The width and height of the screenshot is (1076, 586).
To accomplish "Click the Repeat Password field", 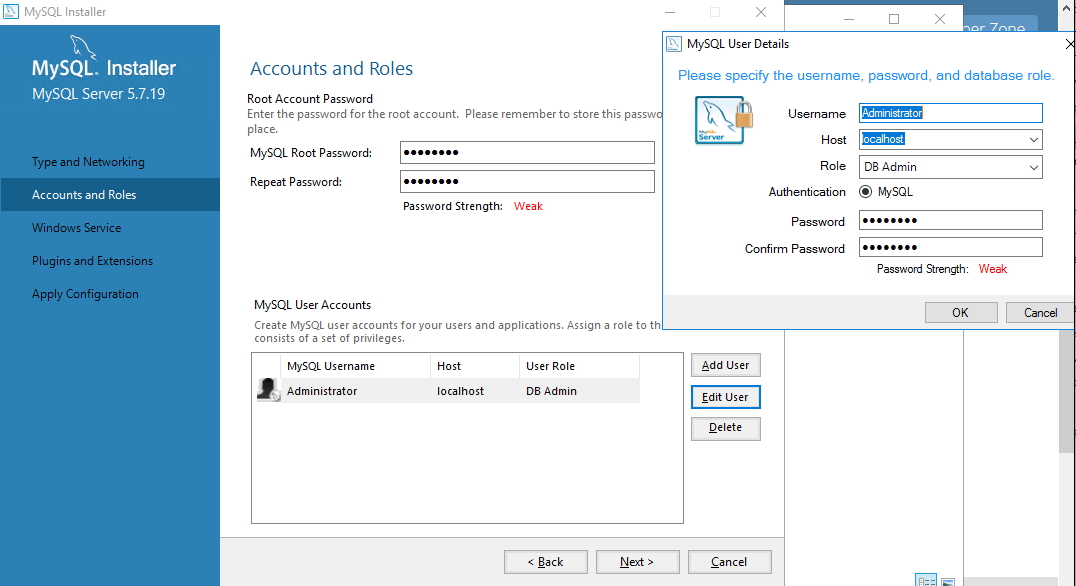I will point(527,181).
